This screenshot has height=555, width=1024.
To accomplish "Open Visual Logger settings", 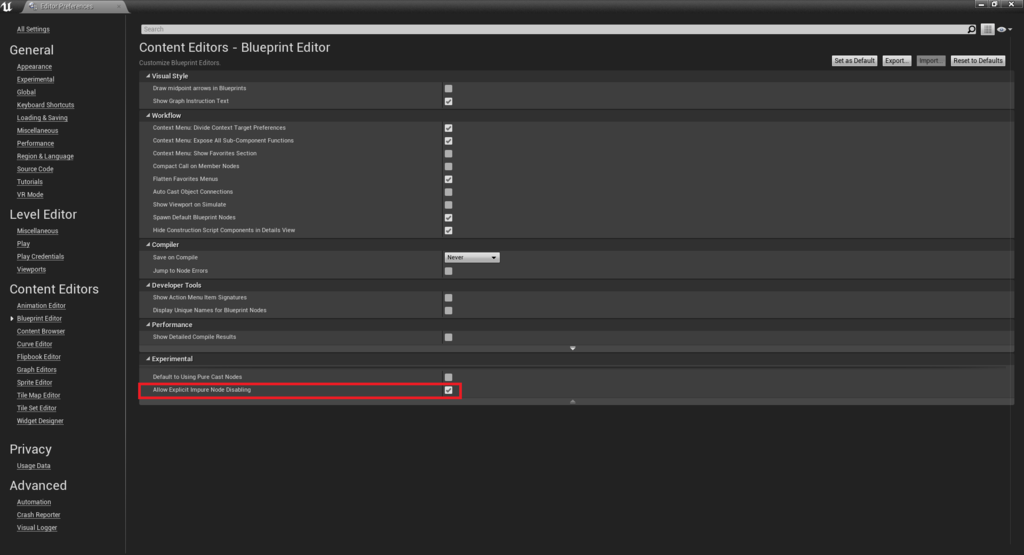I will tap(37, 528).
